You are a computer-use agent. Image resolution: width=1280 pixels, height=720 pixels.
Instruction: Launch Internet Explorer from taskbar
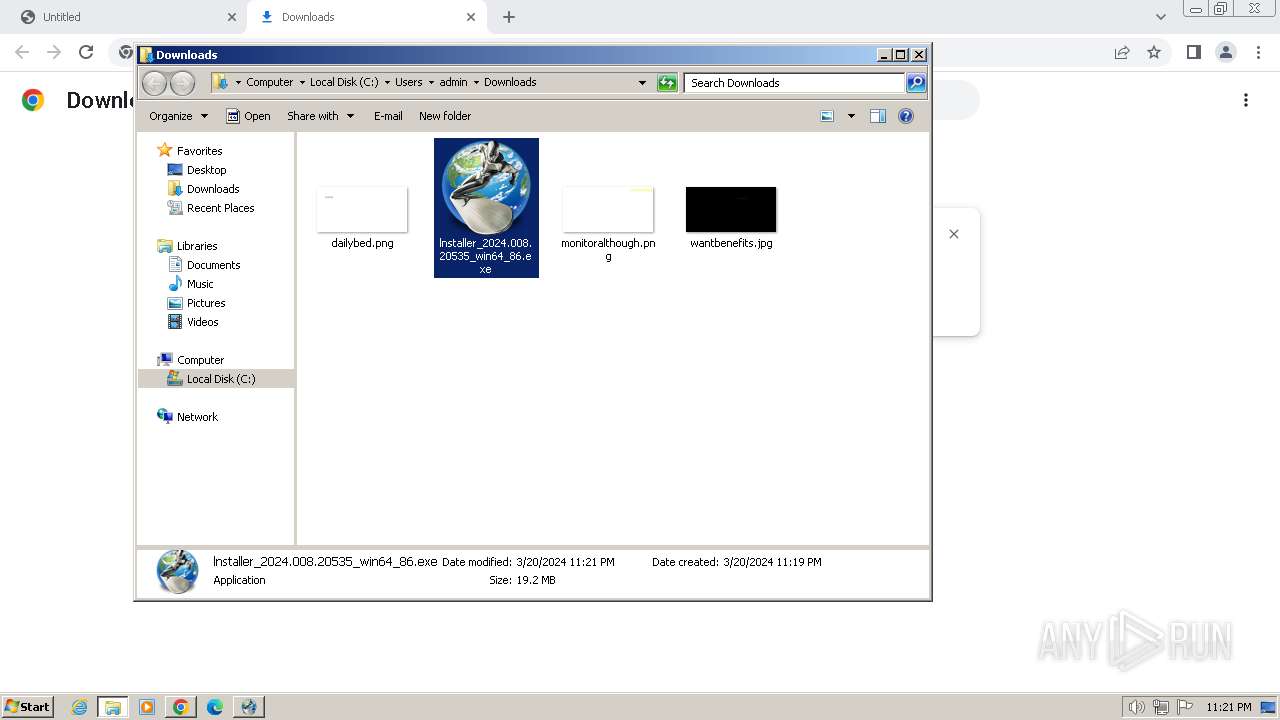[80, 707]
